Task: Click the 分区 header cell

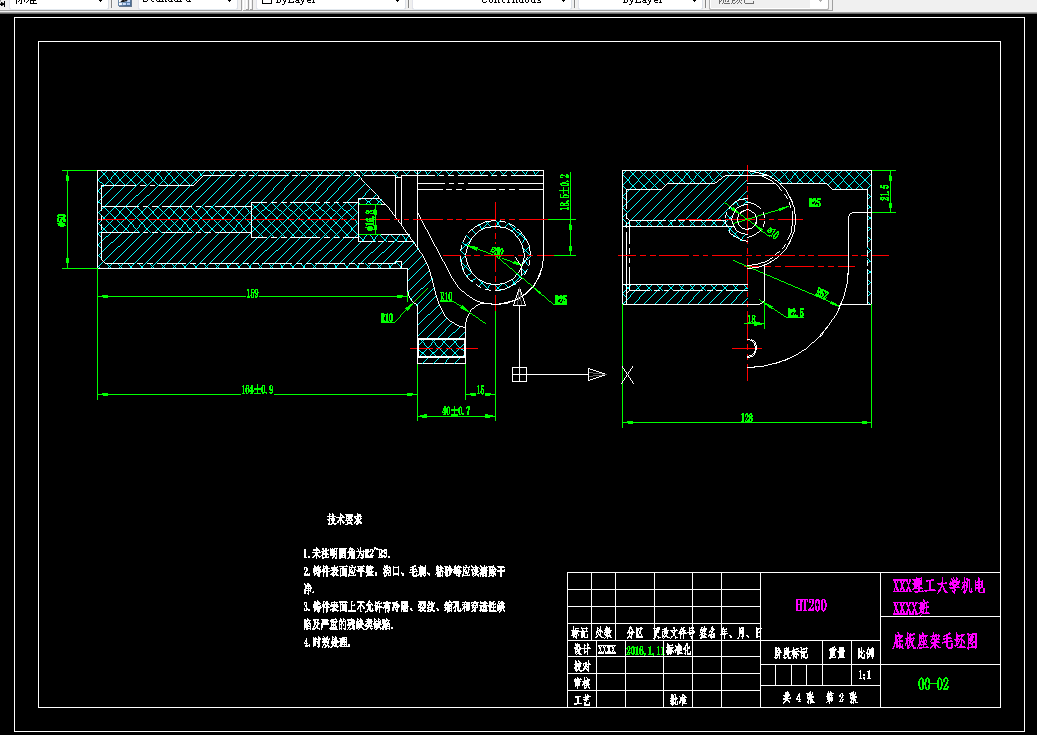Action: click(635, 633)
